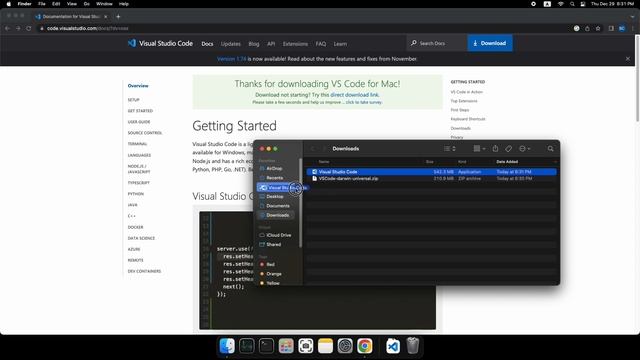Click the Visual Studio Code site logo
This screenshot has height=360, width=640.
160,43
